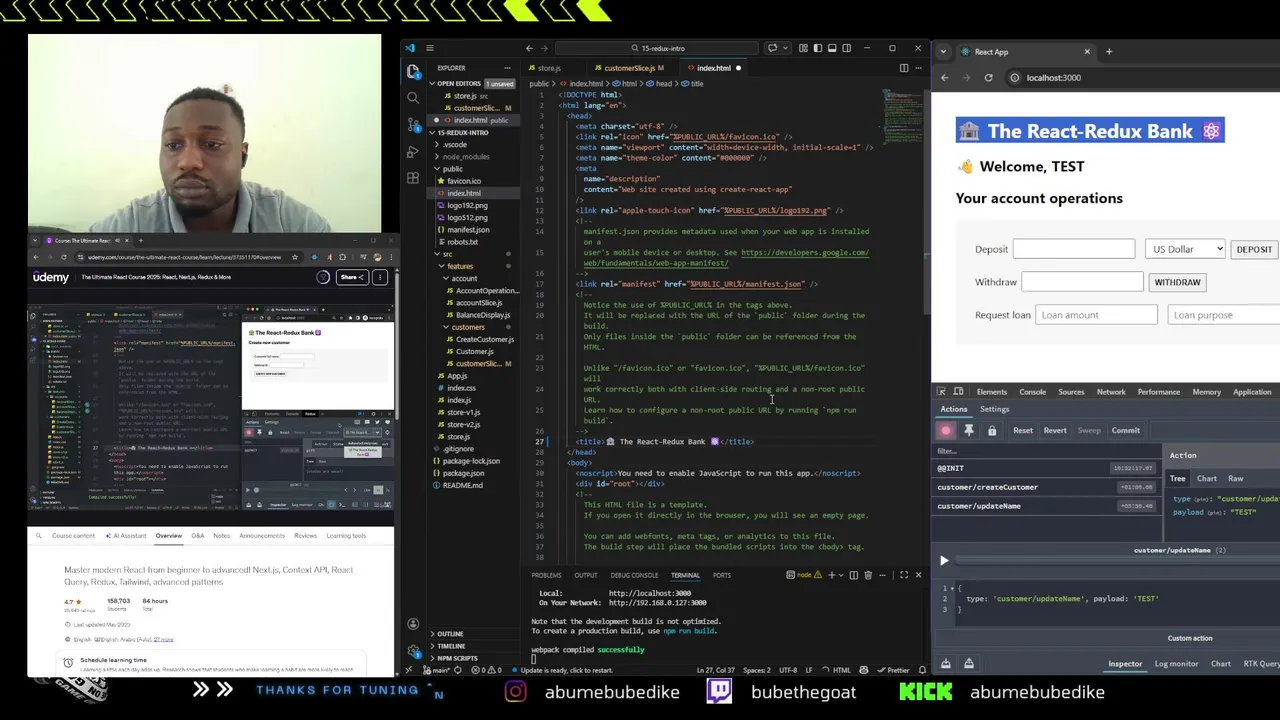Select the Chart tab in Action view

tap(1206, 479)
